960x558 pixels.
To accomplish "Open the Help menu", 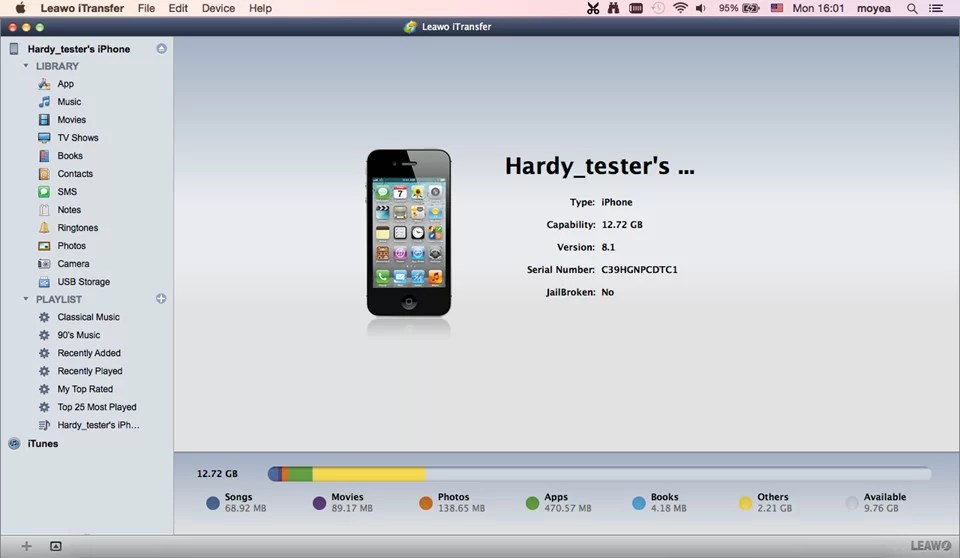I will [260, 9].
